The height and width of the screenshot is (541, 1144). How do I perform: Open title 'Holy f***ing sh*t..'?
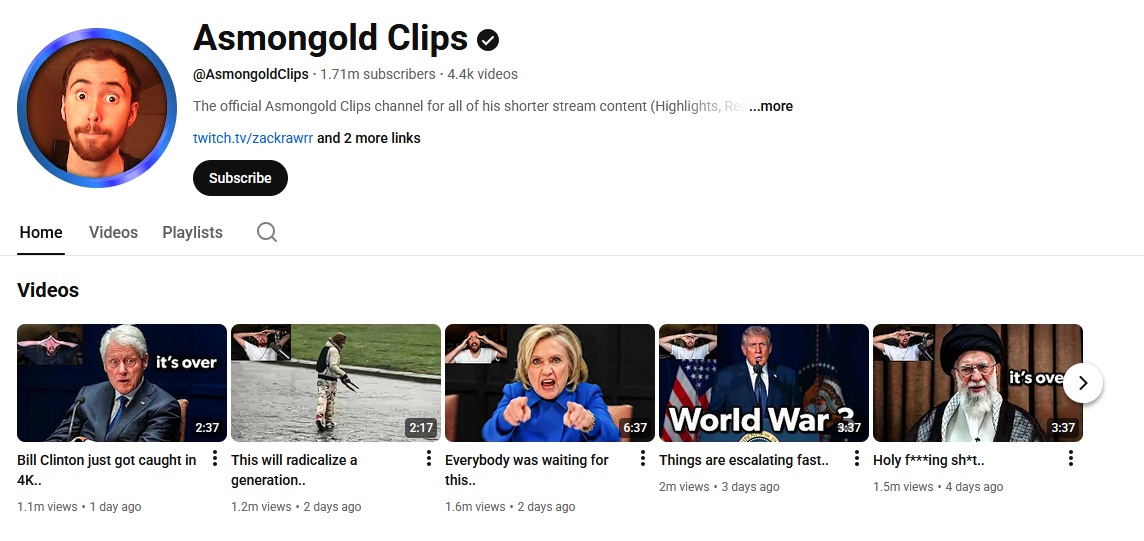[929, 461]
